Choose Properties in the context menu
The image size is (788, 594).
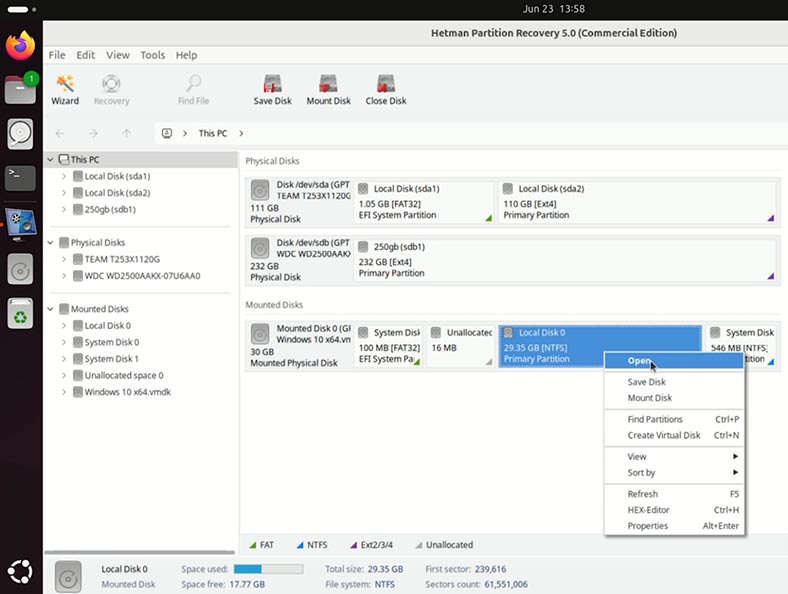pyautogui.click(x=673, y=526)
